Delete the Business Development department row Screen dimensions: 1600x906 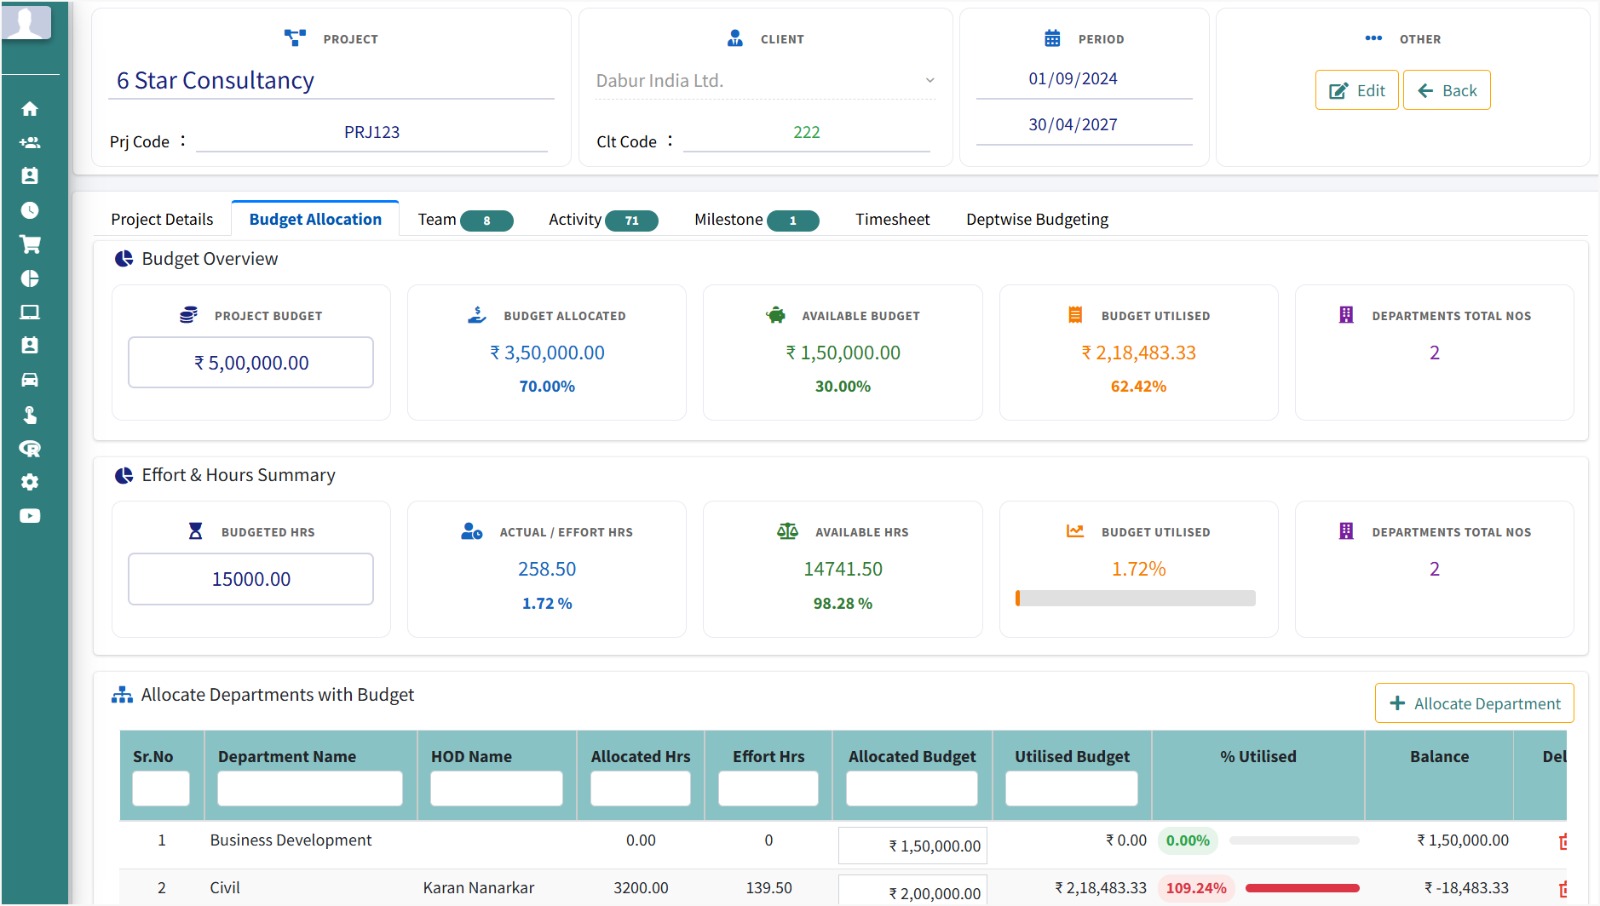[x=1563, y=842]
